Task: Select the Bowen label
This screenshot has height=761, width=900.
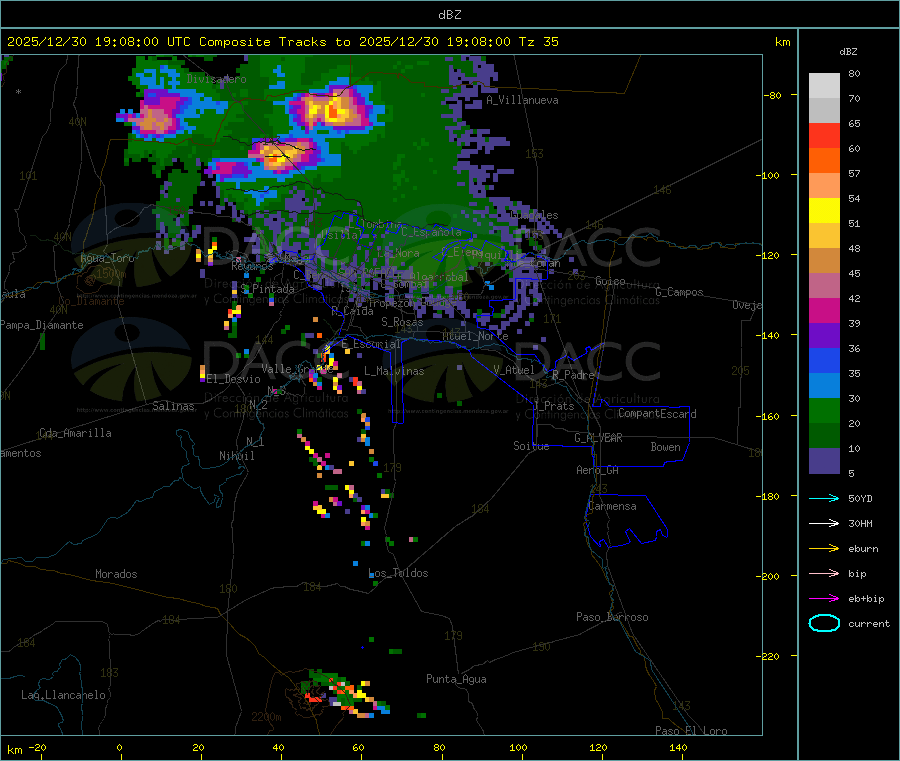Action: tap(665, 447)
